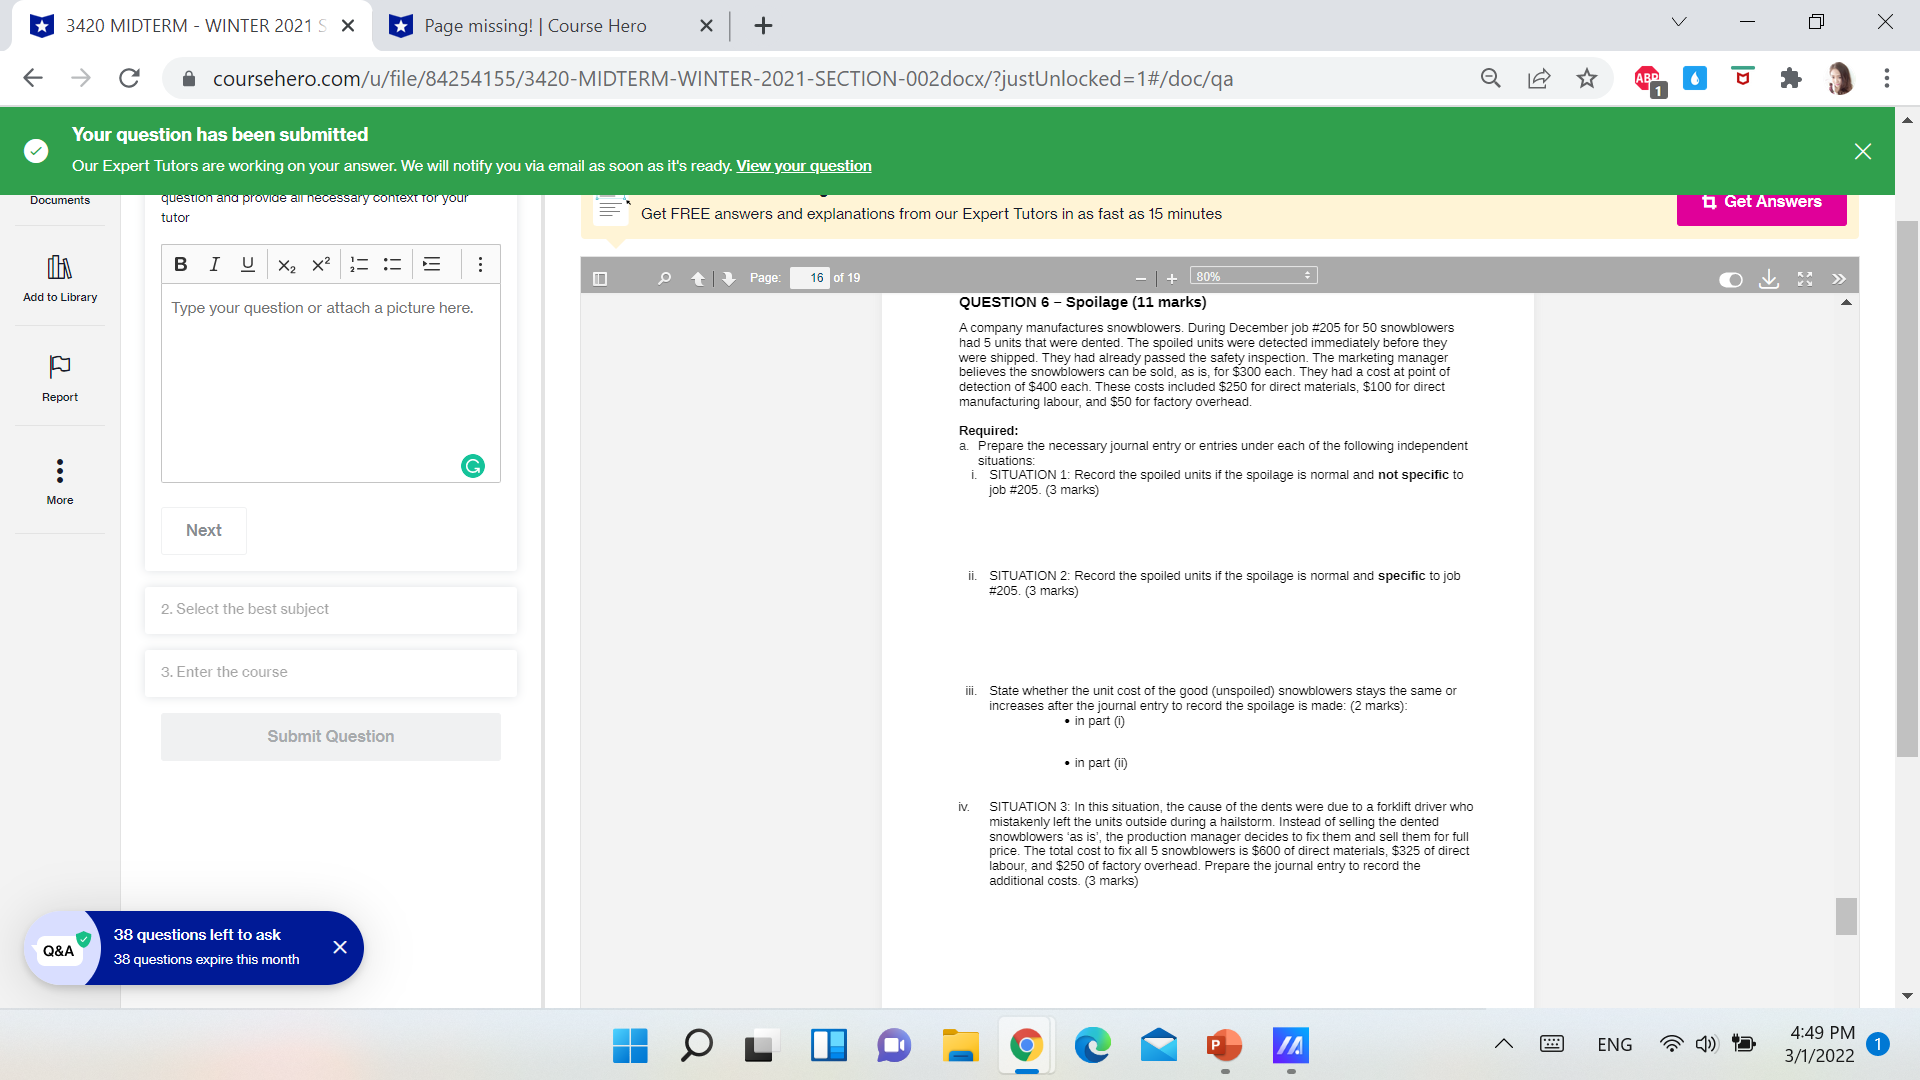Select the Bold formatting icon
Image resolution: width=1920 pixels, height=1080 pixels.
181,264
